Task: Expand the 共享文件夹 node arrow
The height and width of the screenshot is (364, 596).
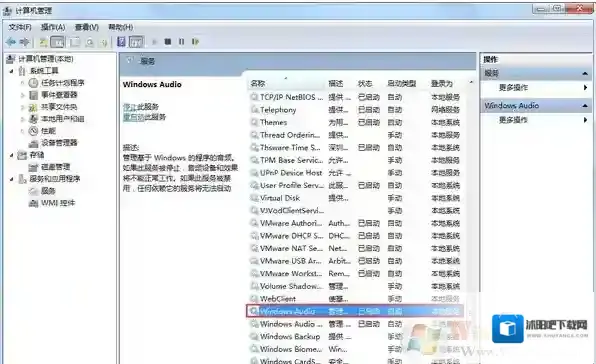Action: [22, 107]
